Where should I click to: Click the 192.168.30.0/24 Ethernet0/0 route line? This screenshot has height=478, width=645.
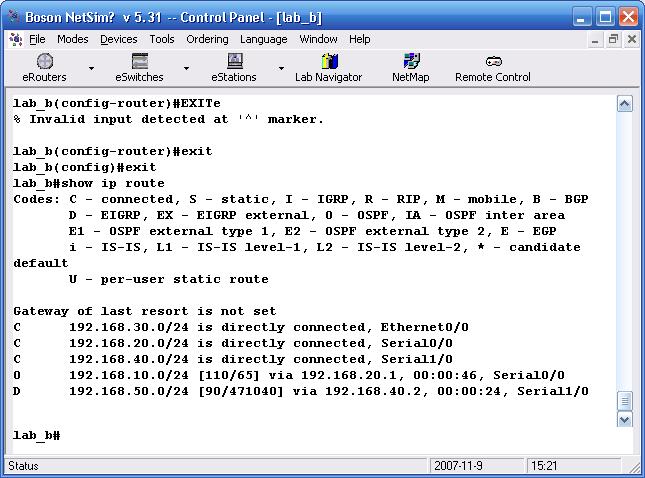click(241, 327)
